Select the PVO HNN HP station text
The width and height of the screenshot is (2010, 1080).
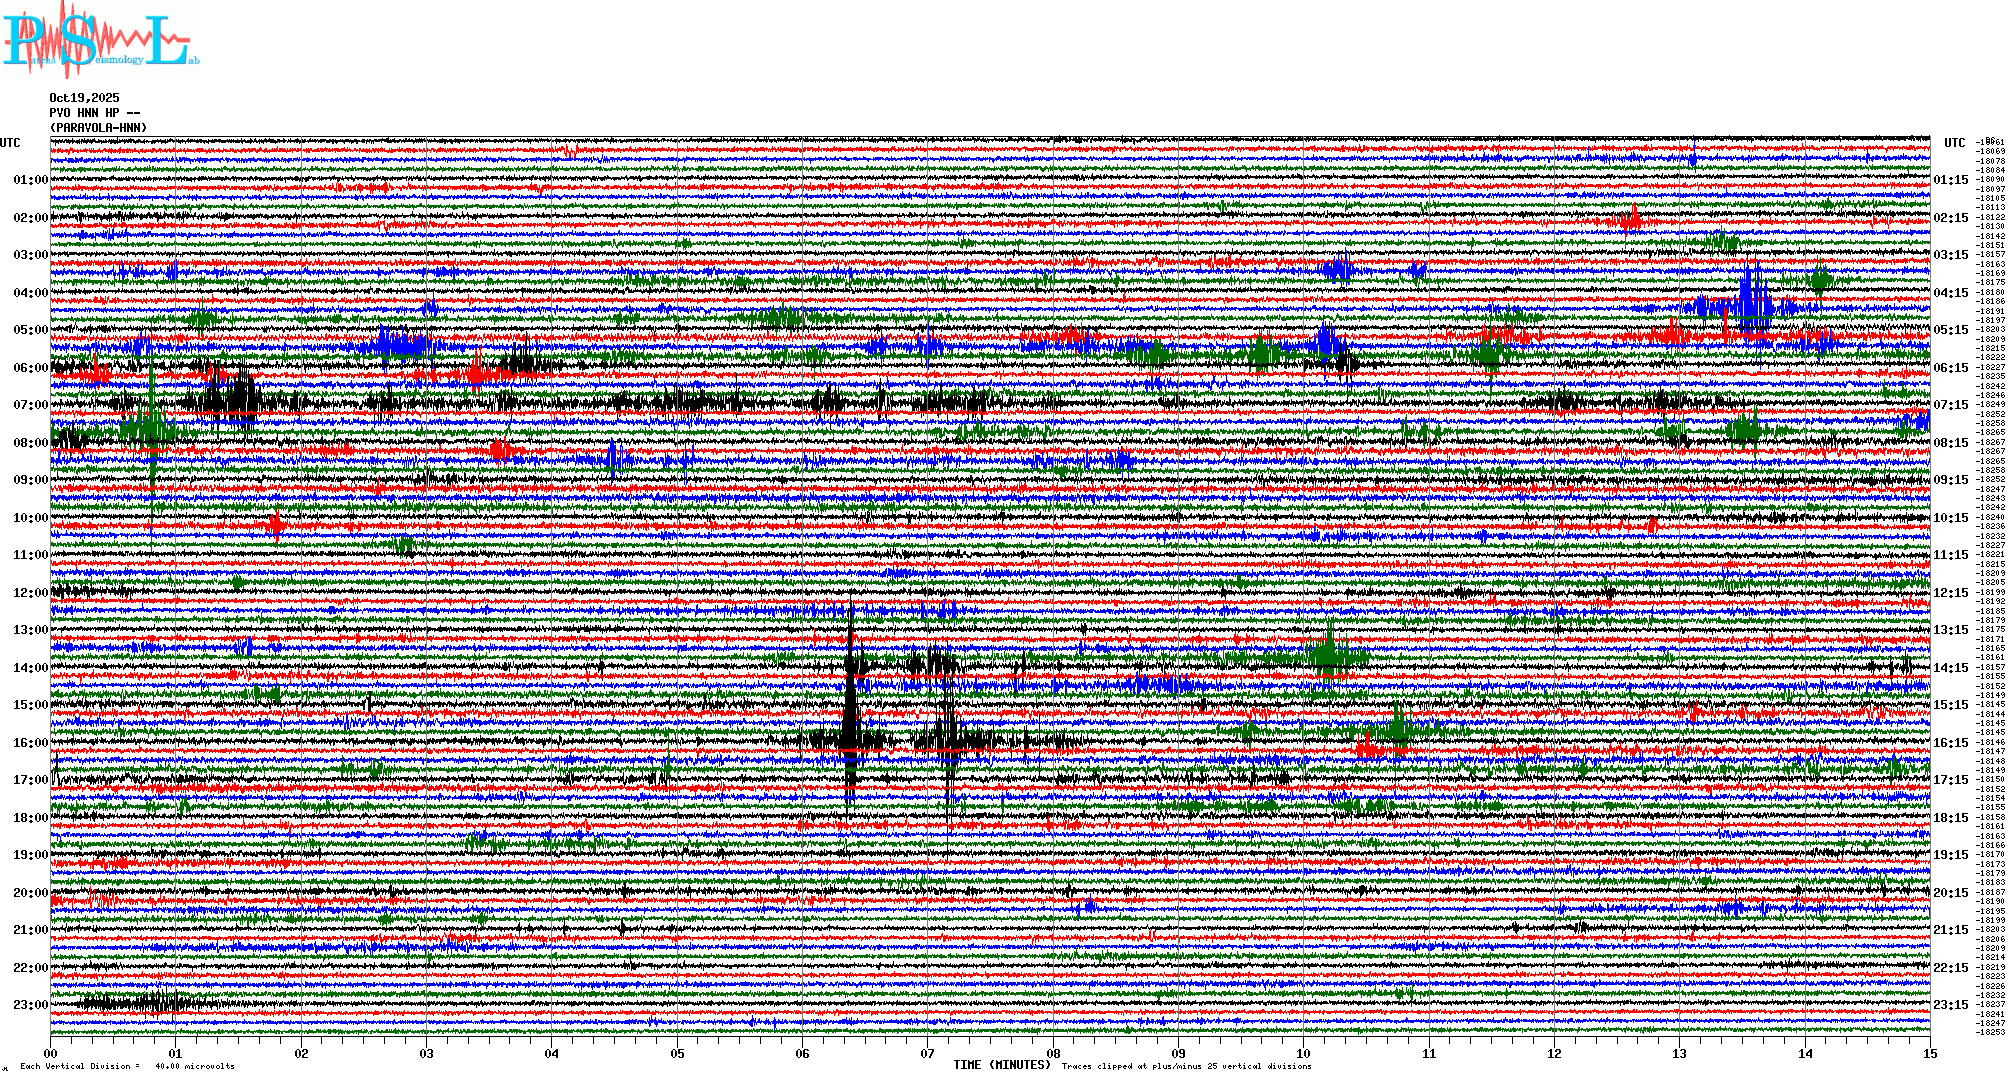pos(94,113)
